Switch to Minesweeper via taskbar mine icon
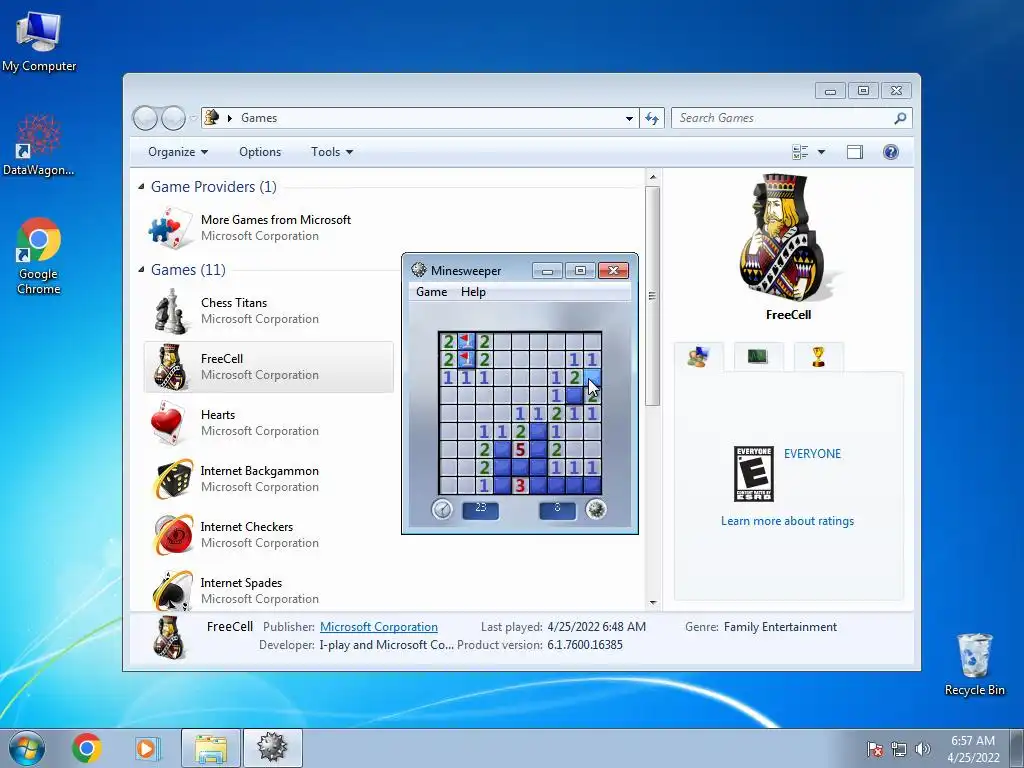 tap(272, 748)
